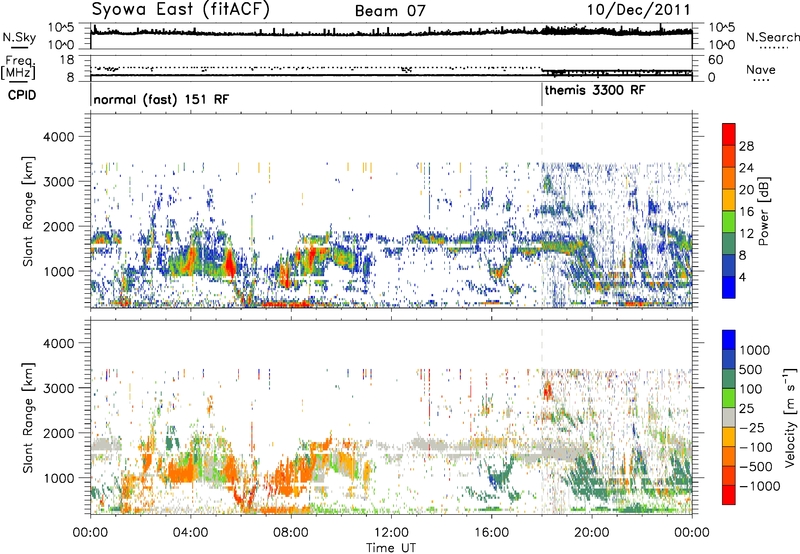Click the "themis 3300 RF" mode label
800x554 pixels.
tap(595, 90)
